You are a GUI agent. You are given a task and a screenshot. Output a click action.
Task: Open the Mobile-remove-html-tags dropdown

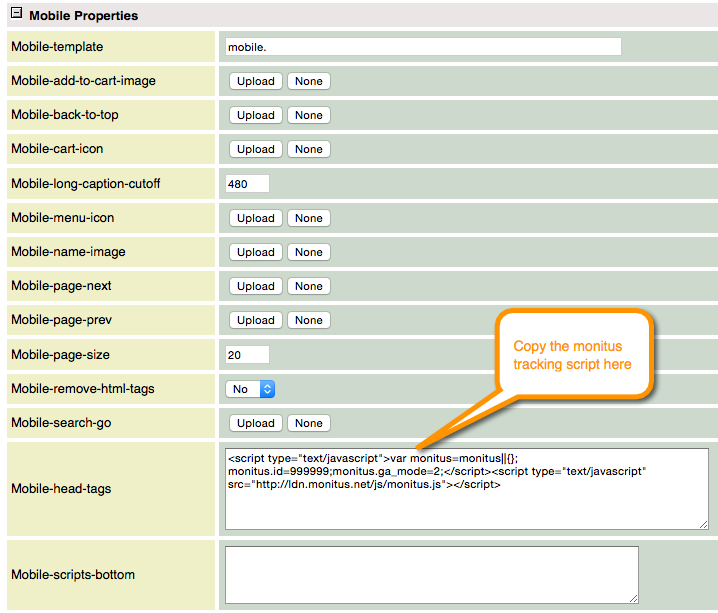click(x=250, y=389)
